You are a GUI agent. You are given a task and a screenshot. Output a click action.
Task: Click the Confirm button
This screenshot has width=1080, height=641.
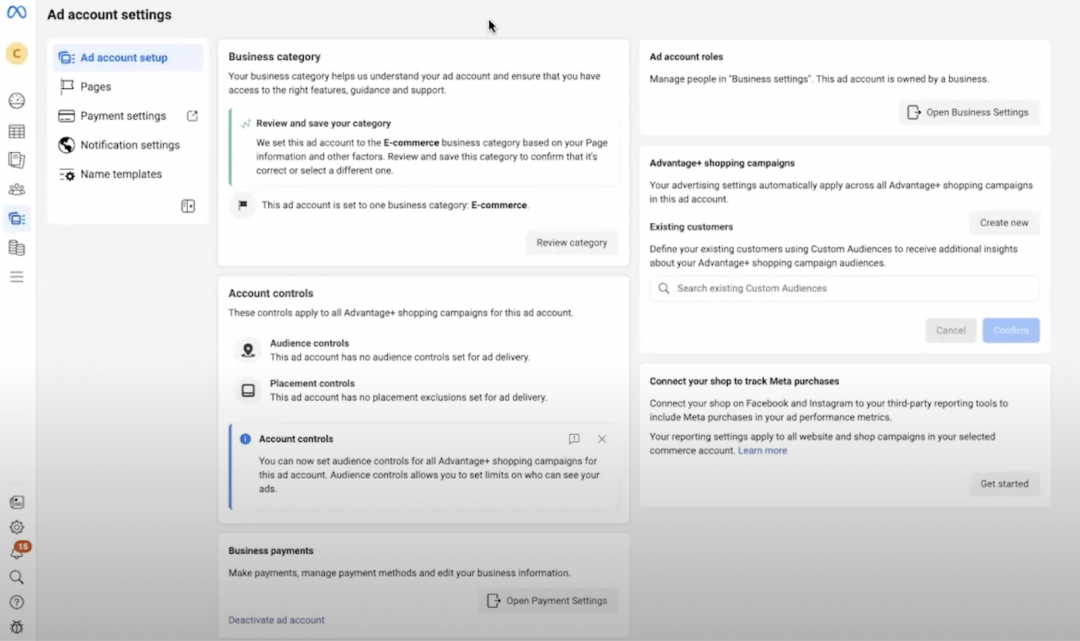click(x=1010, y=330)
